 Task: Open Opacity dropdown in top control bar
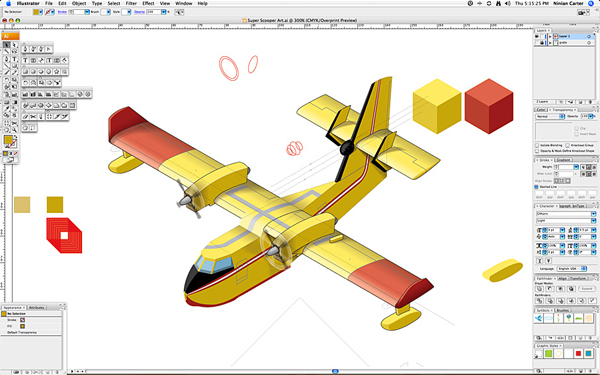tap(164, 12)
